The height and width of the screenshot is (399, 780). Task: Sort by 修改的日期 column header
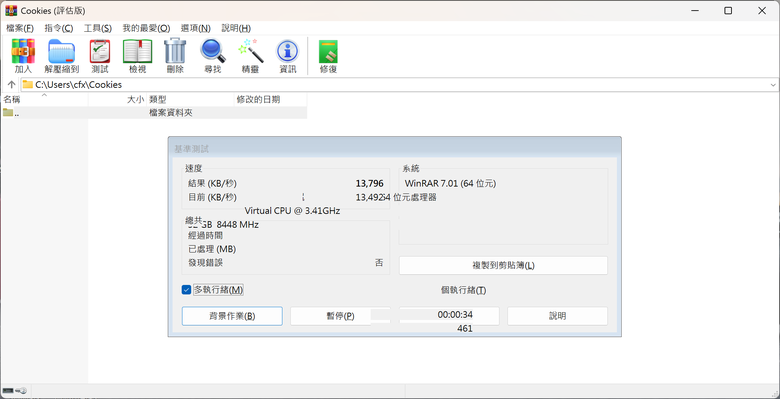tap(270, 100)
